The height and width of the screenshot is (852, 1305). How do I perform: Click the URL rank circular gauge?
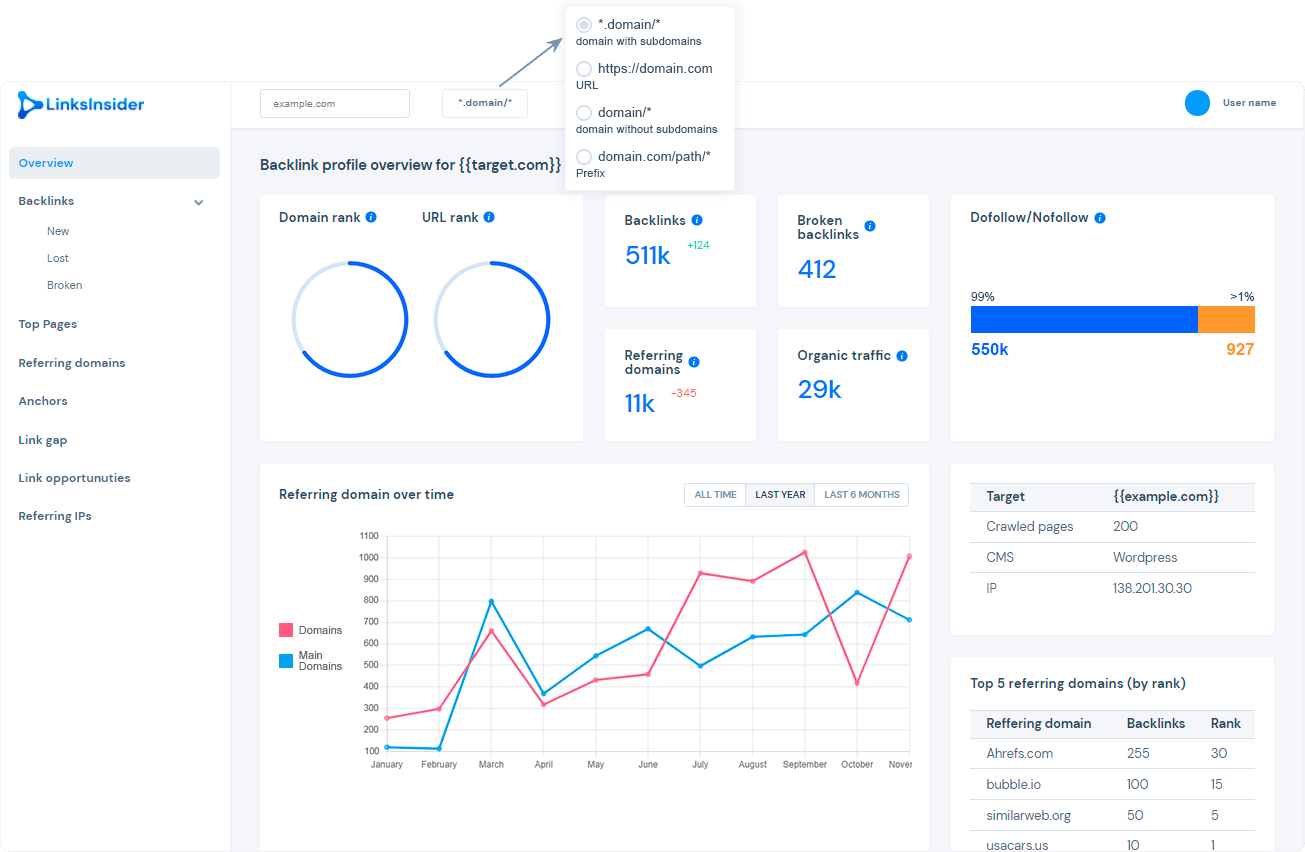[492, 320]
